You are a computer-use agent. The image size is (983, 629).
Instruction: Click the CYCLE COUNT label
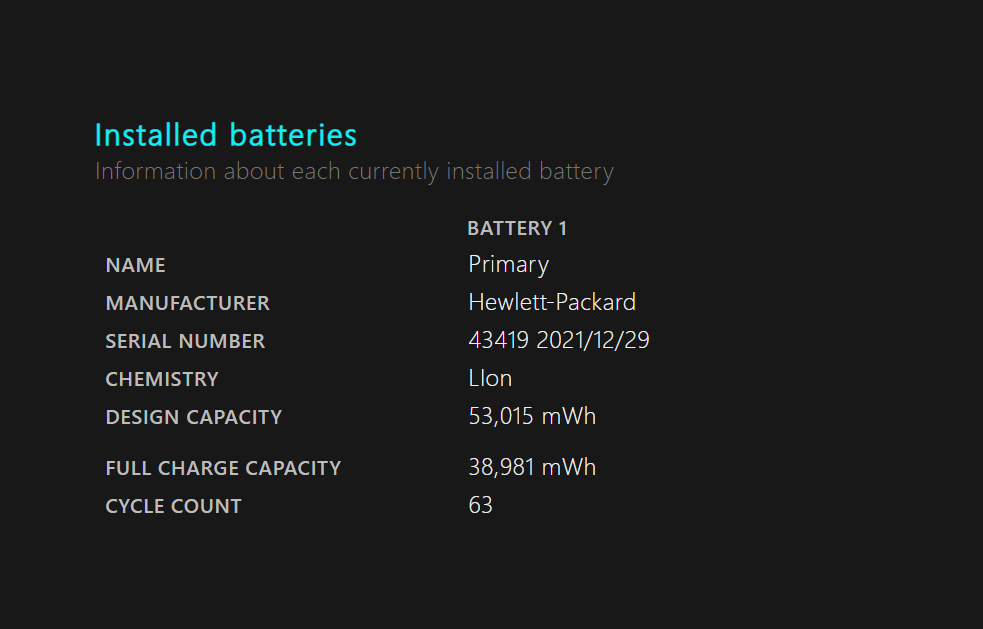point(174,506)
